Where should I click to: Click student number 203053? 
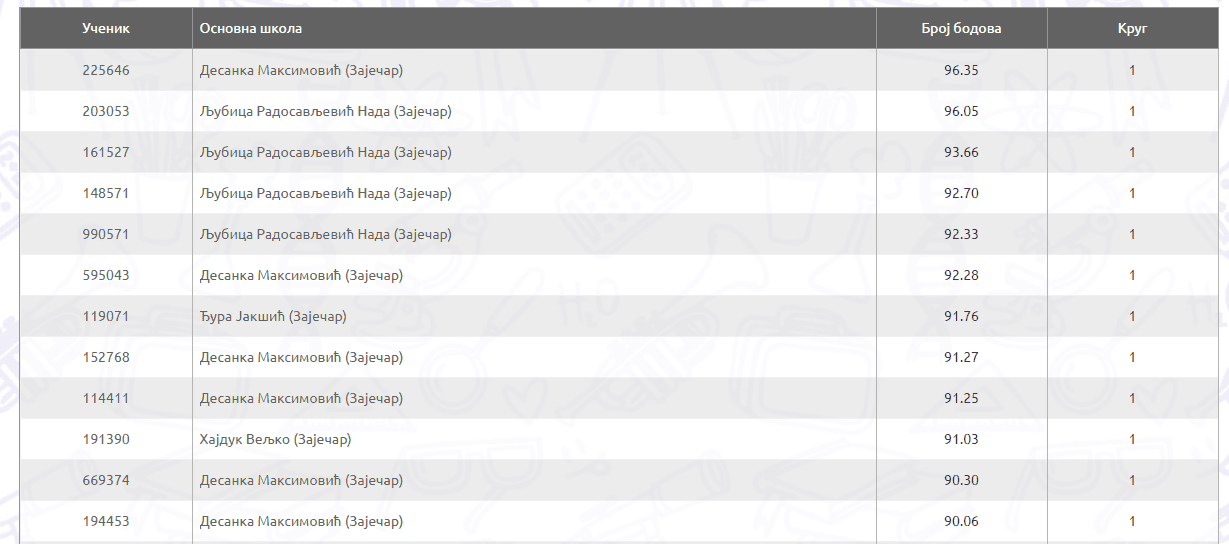[106, 111]
